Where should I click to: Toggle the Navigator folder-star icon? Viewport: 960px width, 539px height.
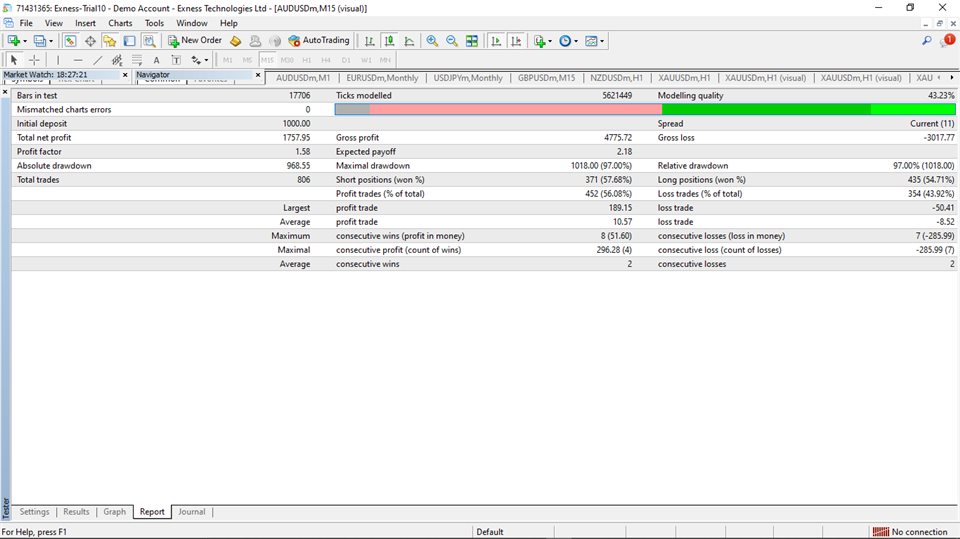(110, 41)
